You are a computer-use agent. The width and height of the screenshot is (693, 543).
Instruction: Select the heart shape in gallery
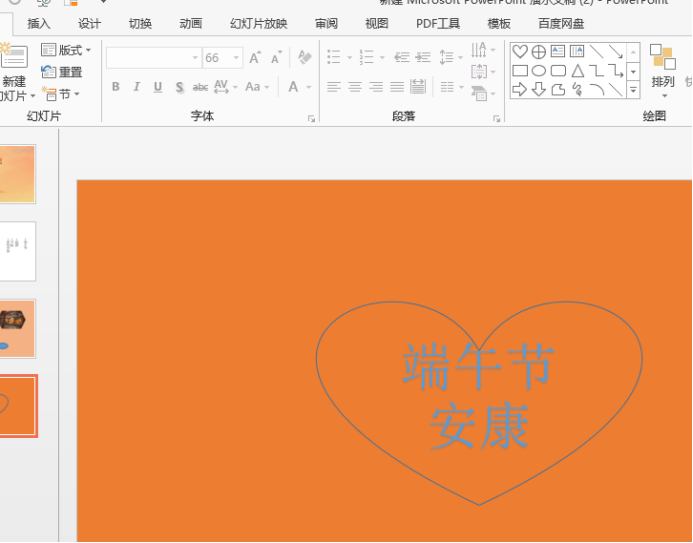coord(520,52)
